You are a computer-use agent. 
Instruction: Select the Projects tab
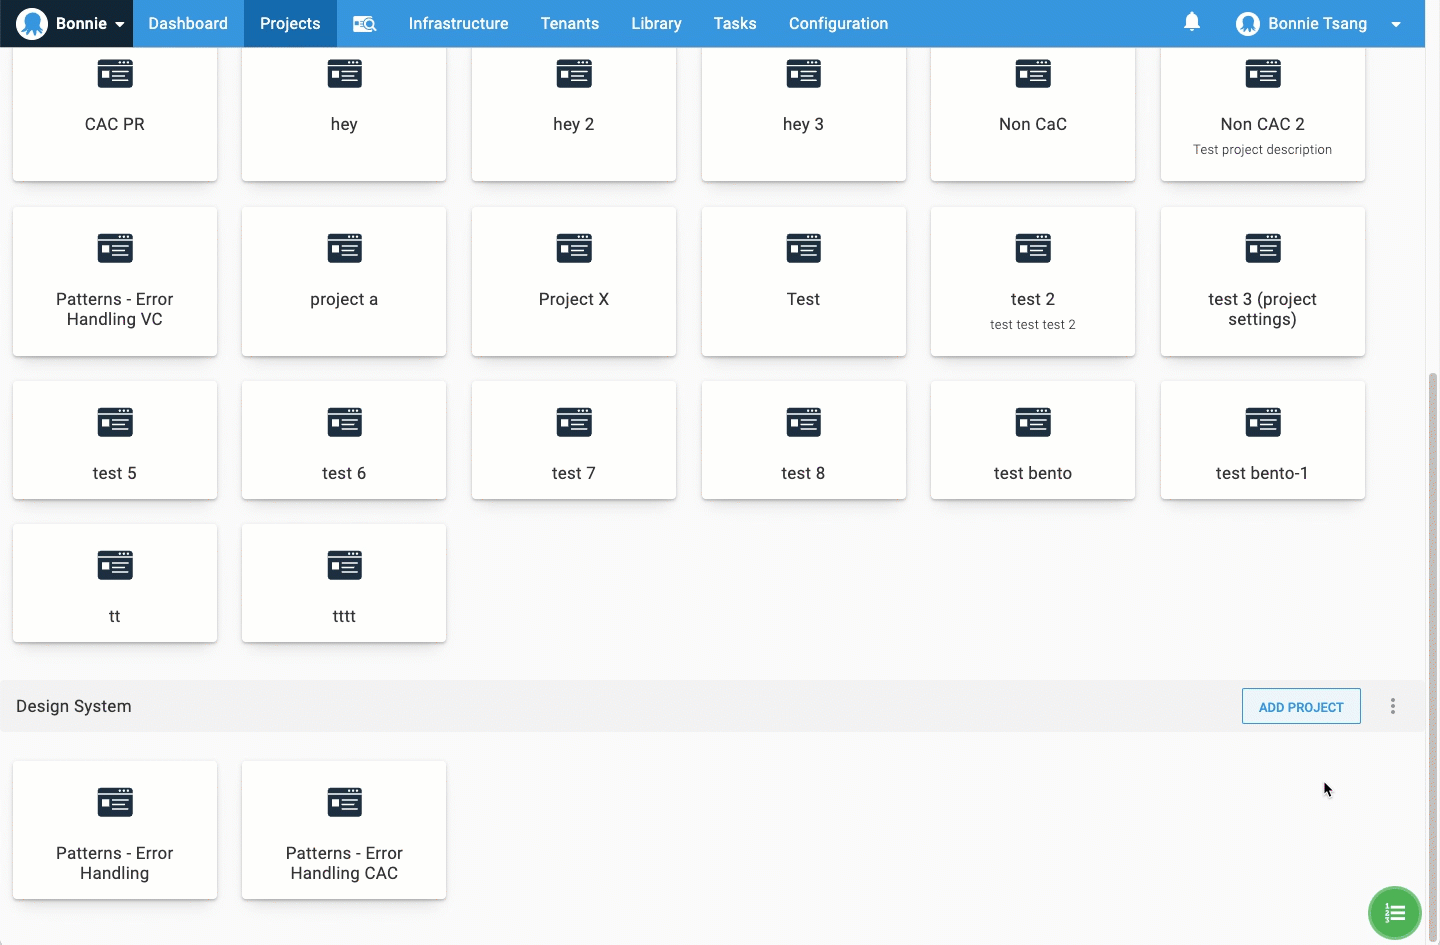pos(290,23)
